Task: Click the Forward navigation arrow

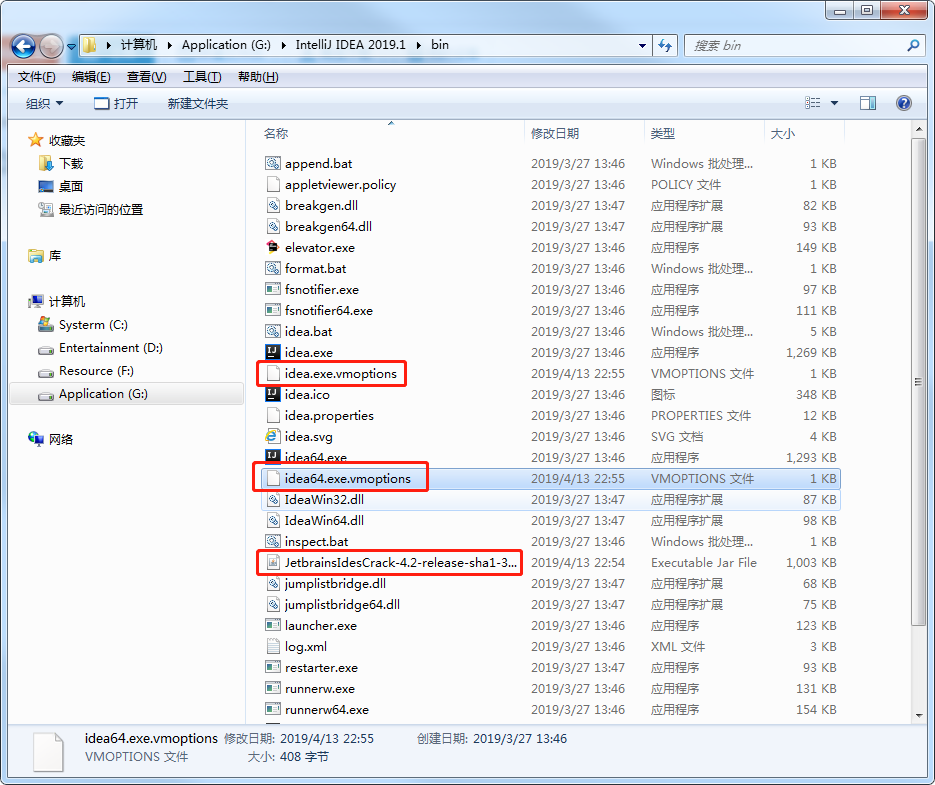Action: [x=51, y=46]
